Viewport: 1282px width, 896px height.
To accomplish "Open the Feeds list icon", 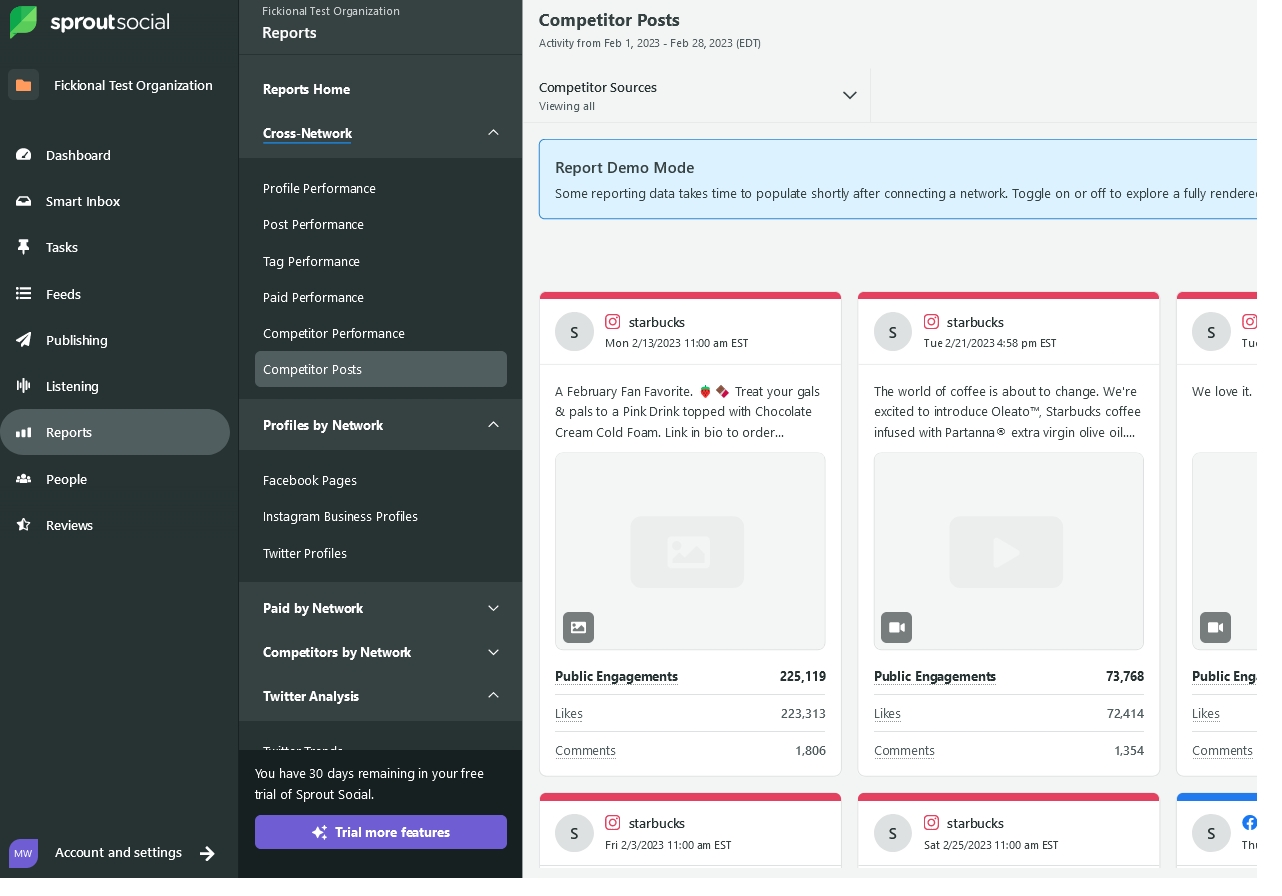I will click(x=24, y=294).
